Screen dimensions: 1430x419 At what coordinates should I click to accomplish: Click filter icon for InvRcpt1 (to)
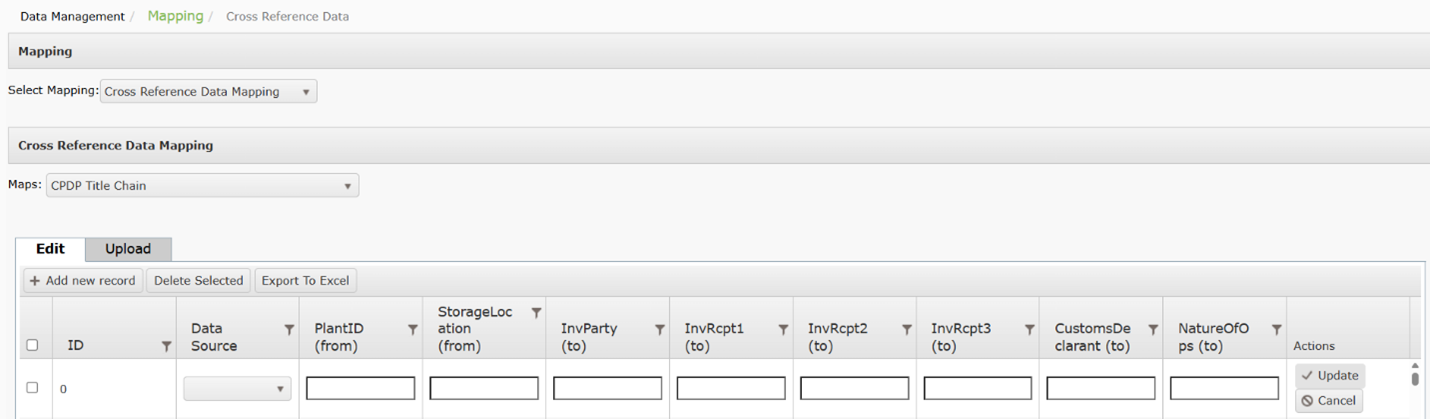pyautogui.click(x=783, y=329)
